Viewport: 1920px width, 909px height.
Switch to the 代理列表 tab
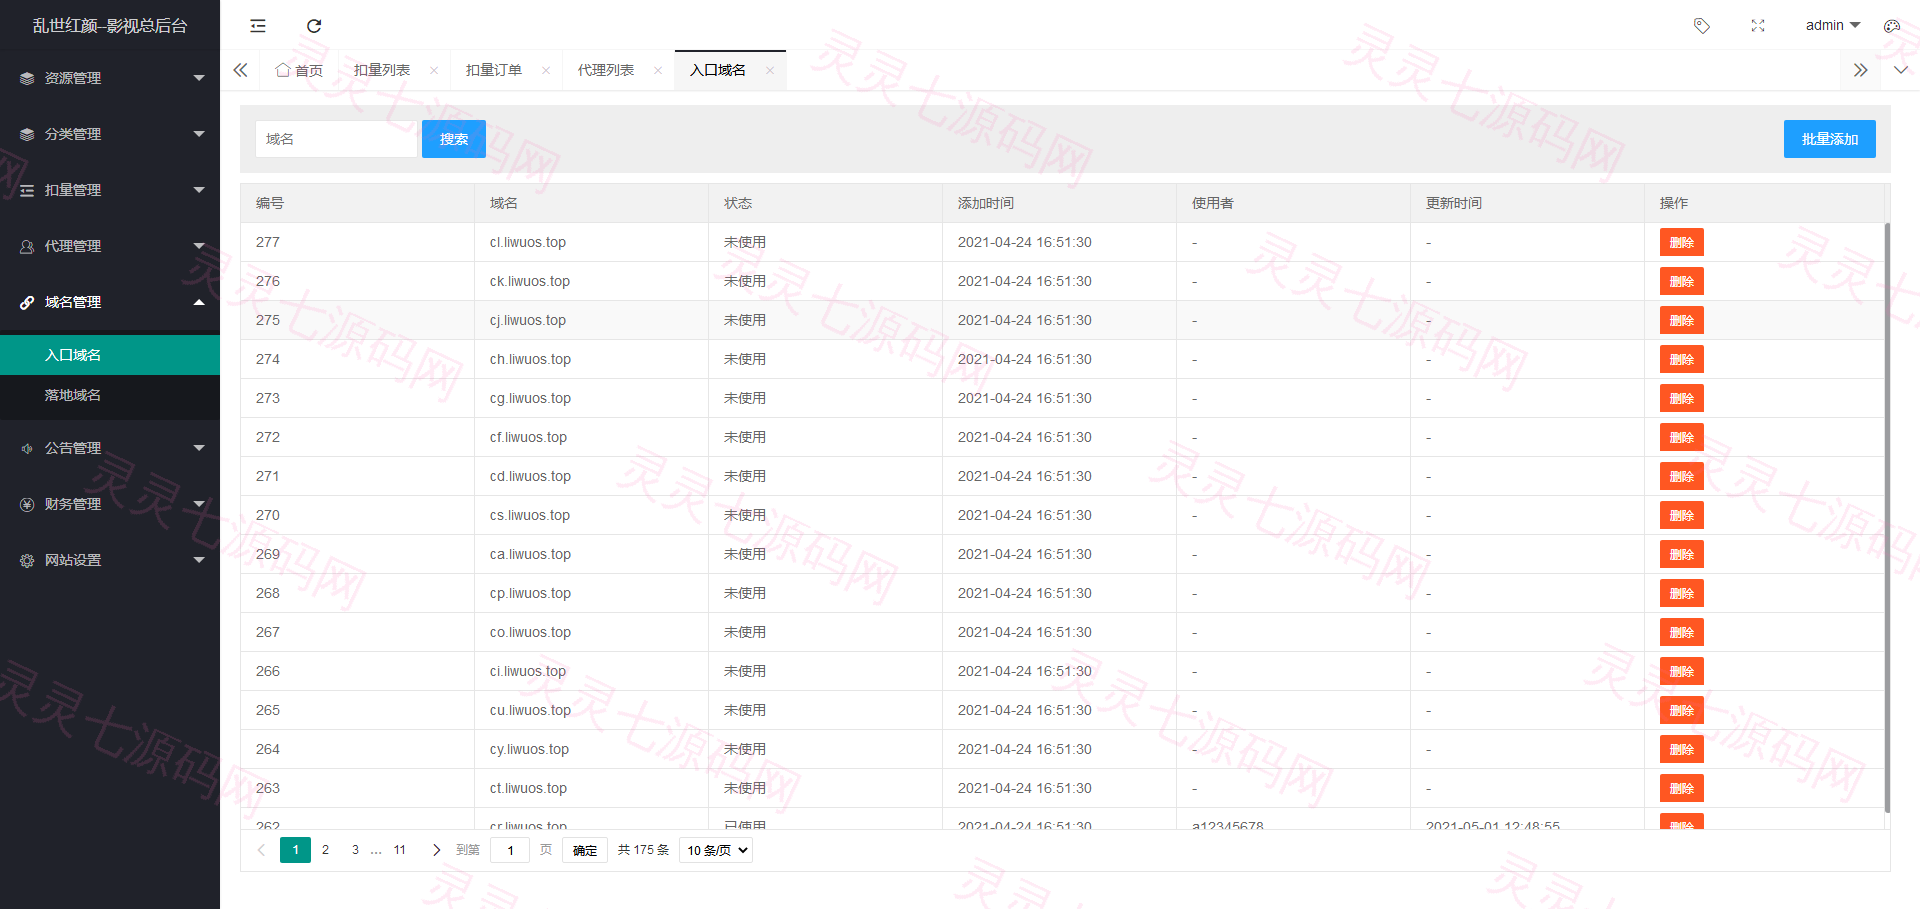pyautogui.click(x=606, y=70)
